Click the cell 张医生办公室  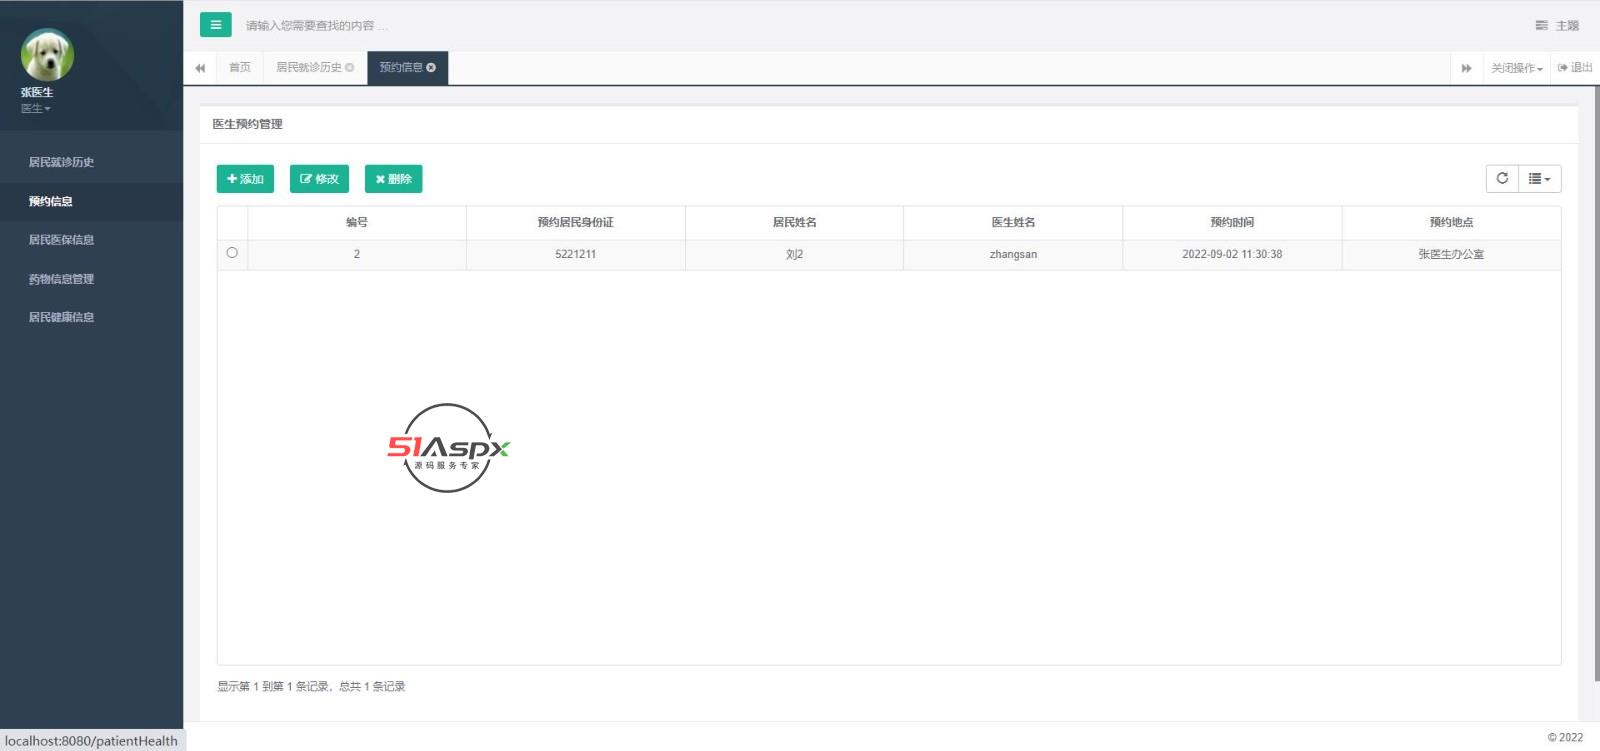[x=1451, y=254]
